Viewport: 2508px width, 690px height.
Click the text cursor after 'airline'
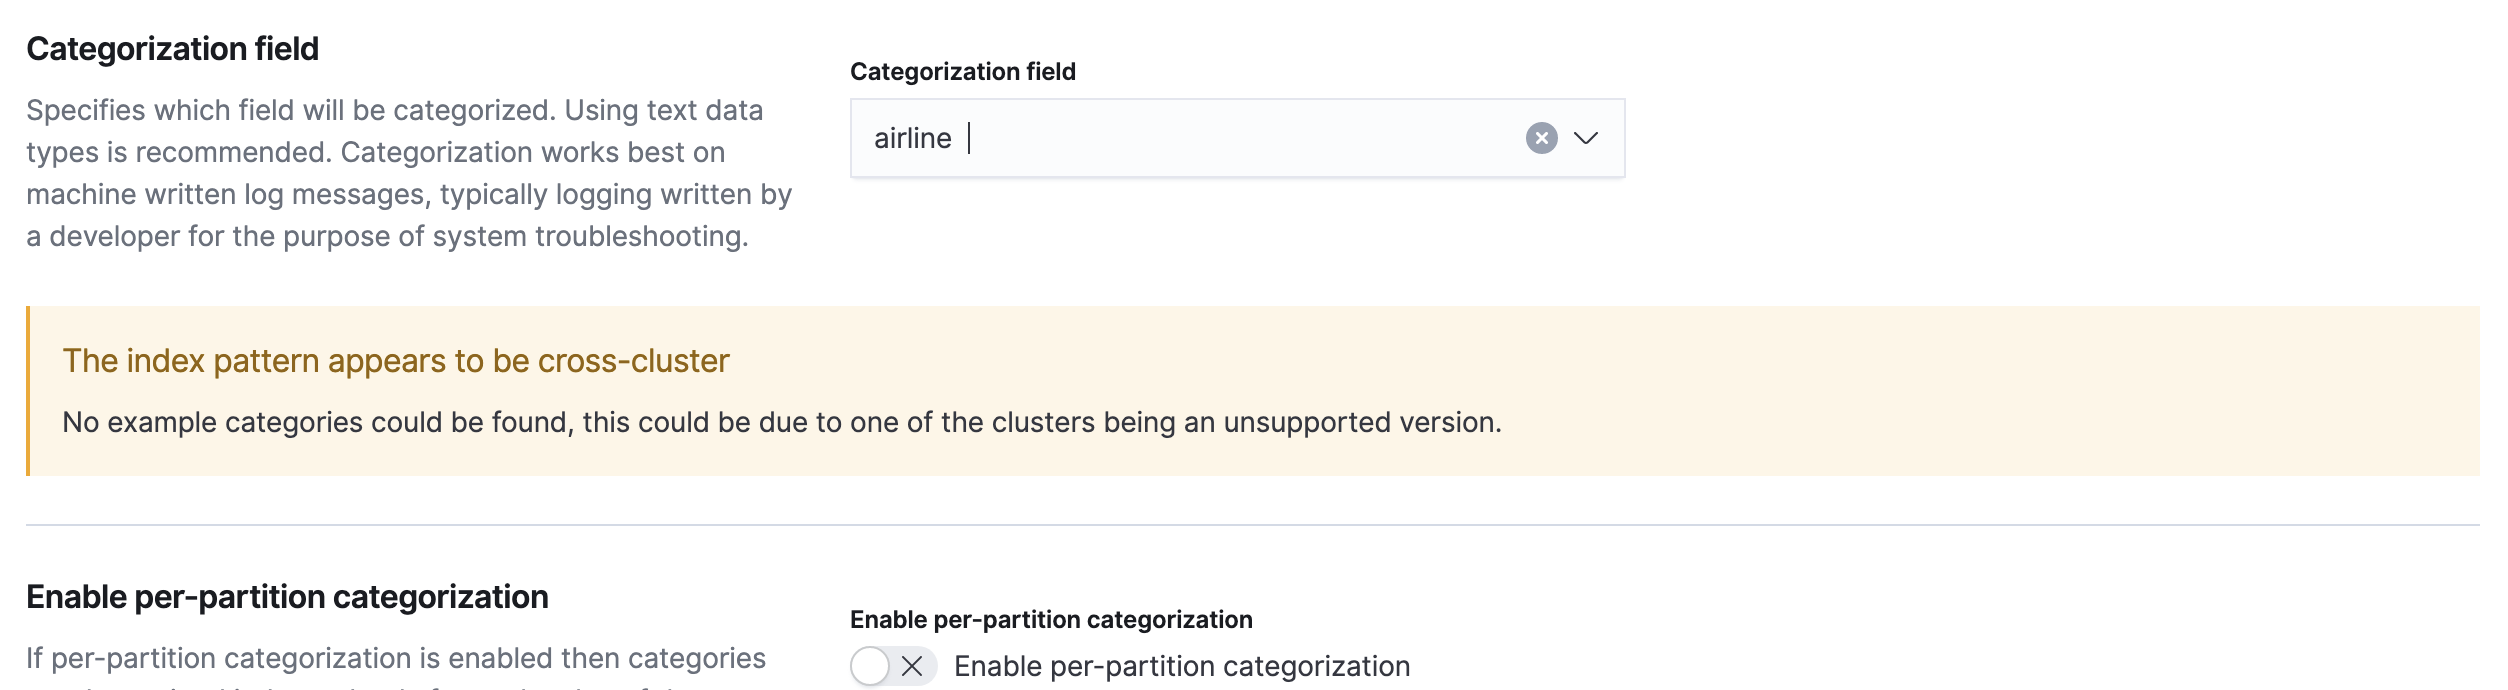coord(970,138)
